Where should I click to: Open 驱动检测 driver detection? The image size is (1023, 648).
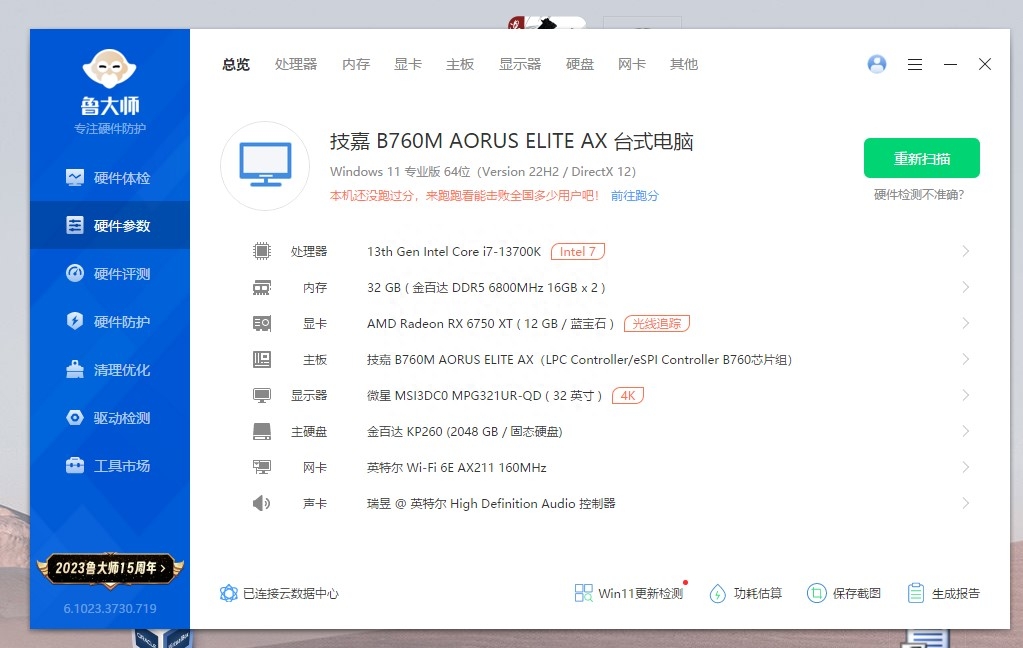110,418
